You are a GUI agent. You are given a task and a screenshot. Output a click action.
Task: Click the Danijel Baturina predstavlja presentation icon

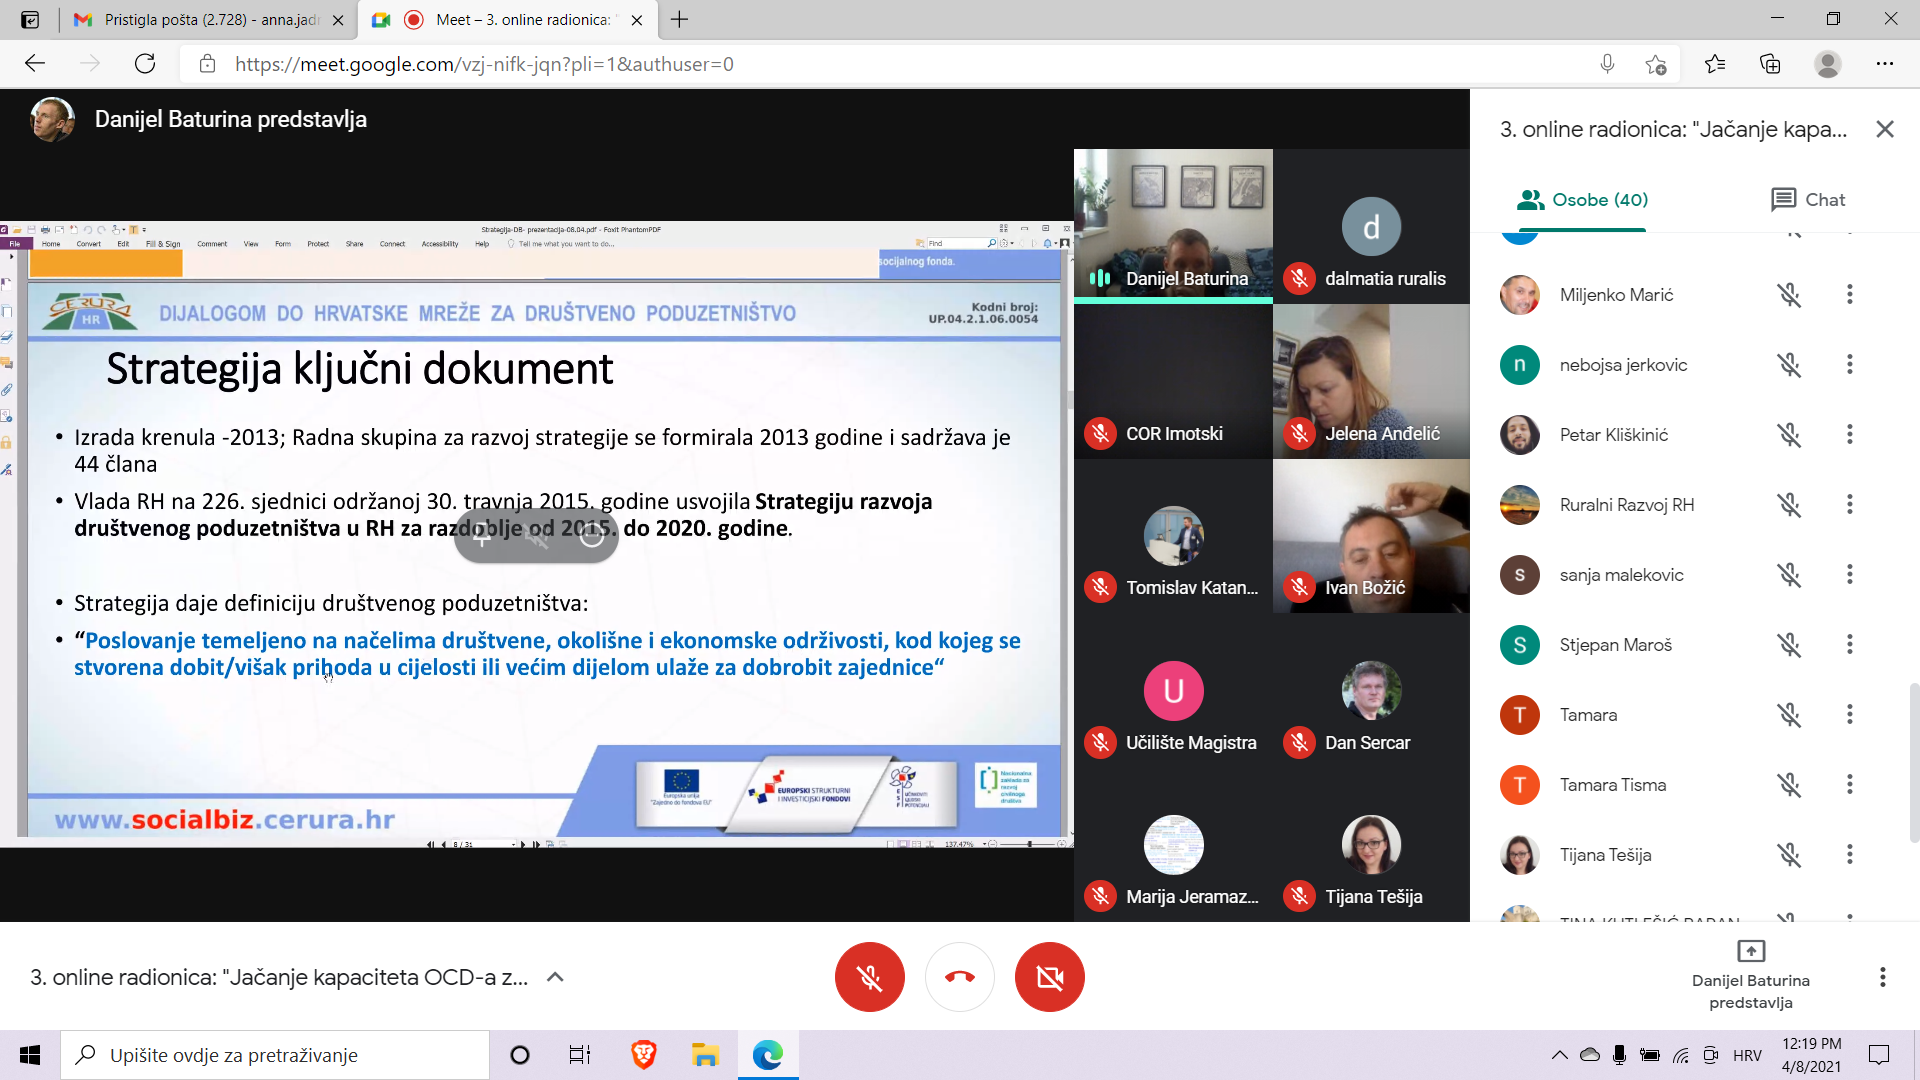tap(1750, 951)
